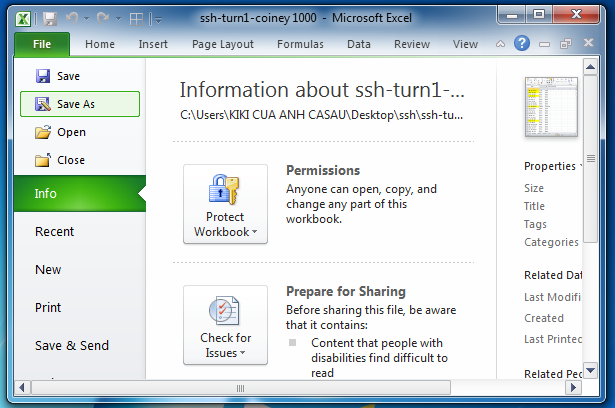Click Save in the Backstage menu
This screenshot has width=615, height=408.
pyautogui.click(x=80, y=76)
